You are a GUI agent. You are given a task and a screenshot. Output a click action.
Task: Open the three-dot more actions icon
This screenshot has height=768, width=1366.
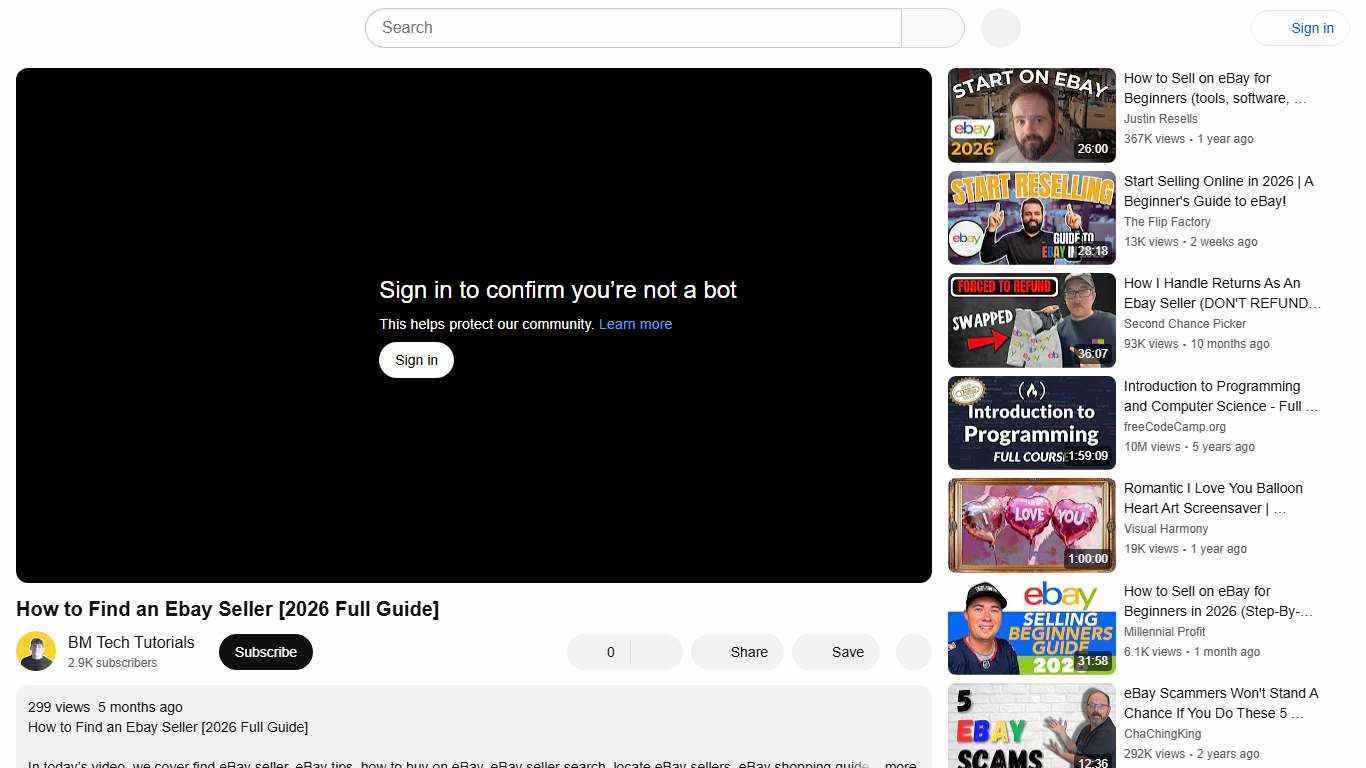click(x=912, y=651)
